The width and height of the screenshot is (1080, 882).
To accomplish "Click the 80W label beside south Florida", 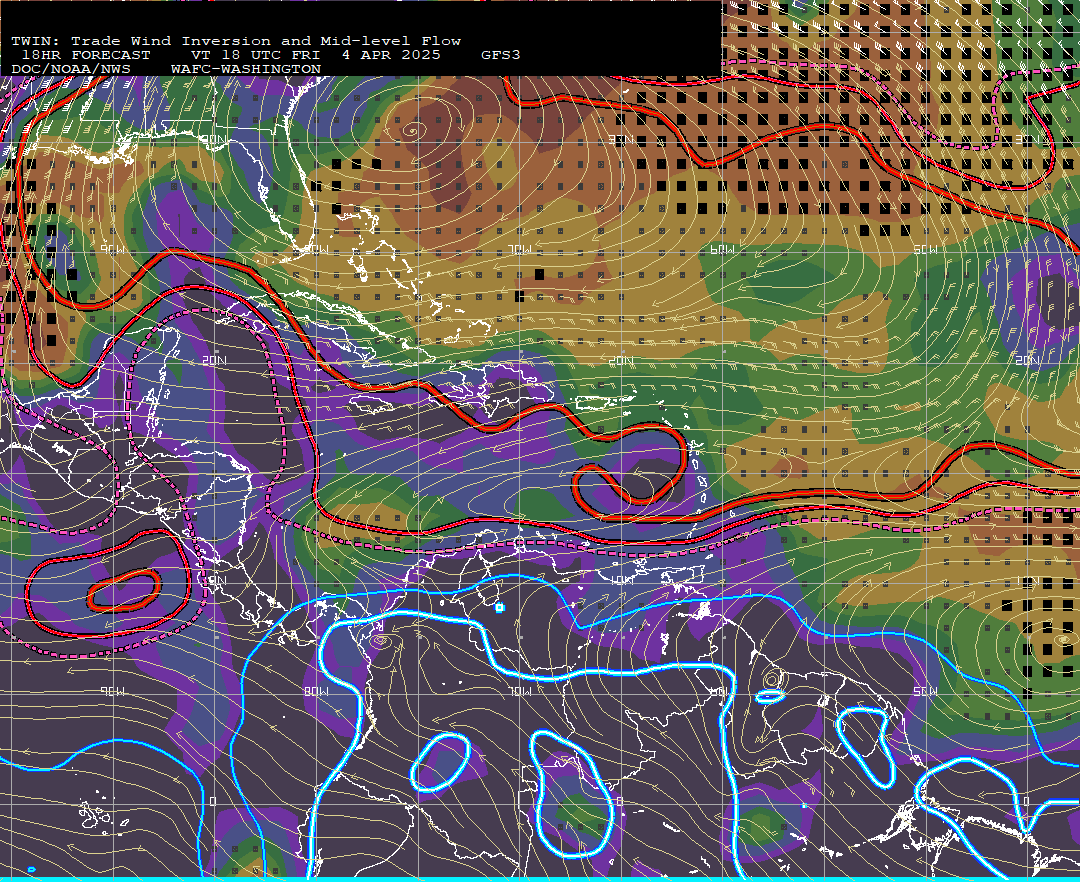I will point(316,249).
